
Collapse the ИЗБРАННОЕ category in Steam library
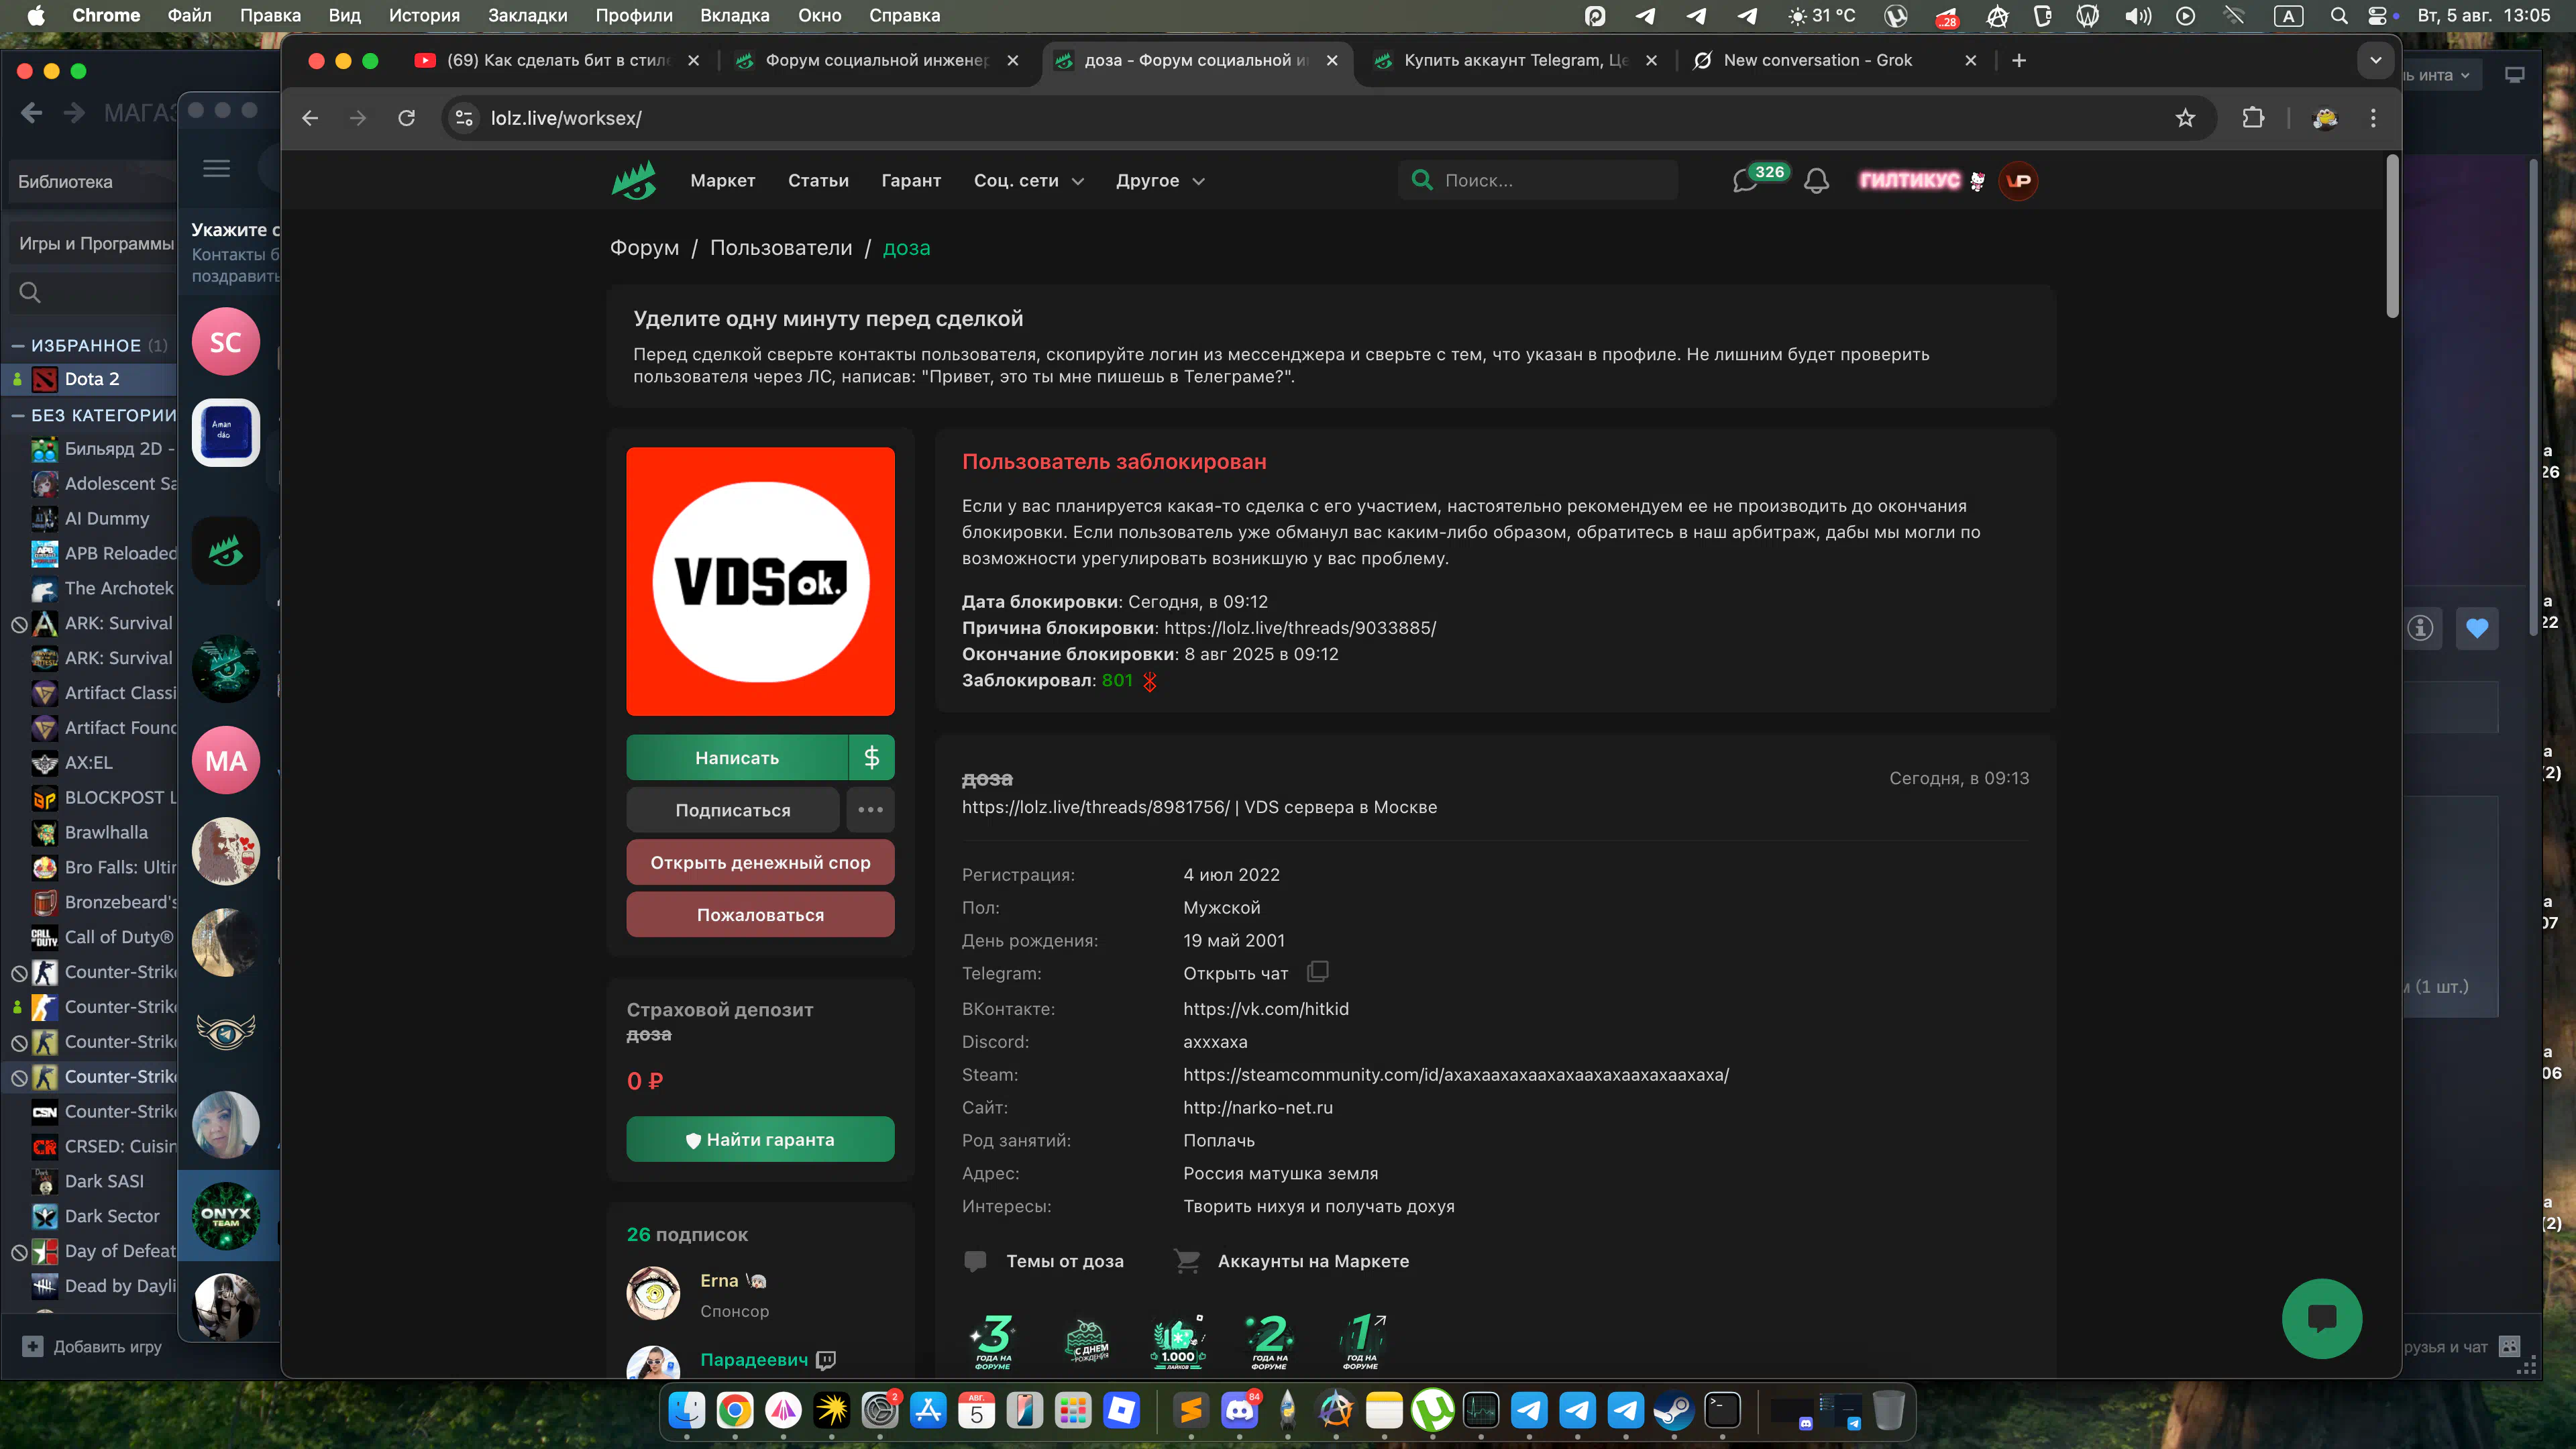(18, 345)
